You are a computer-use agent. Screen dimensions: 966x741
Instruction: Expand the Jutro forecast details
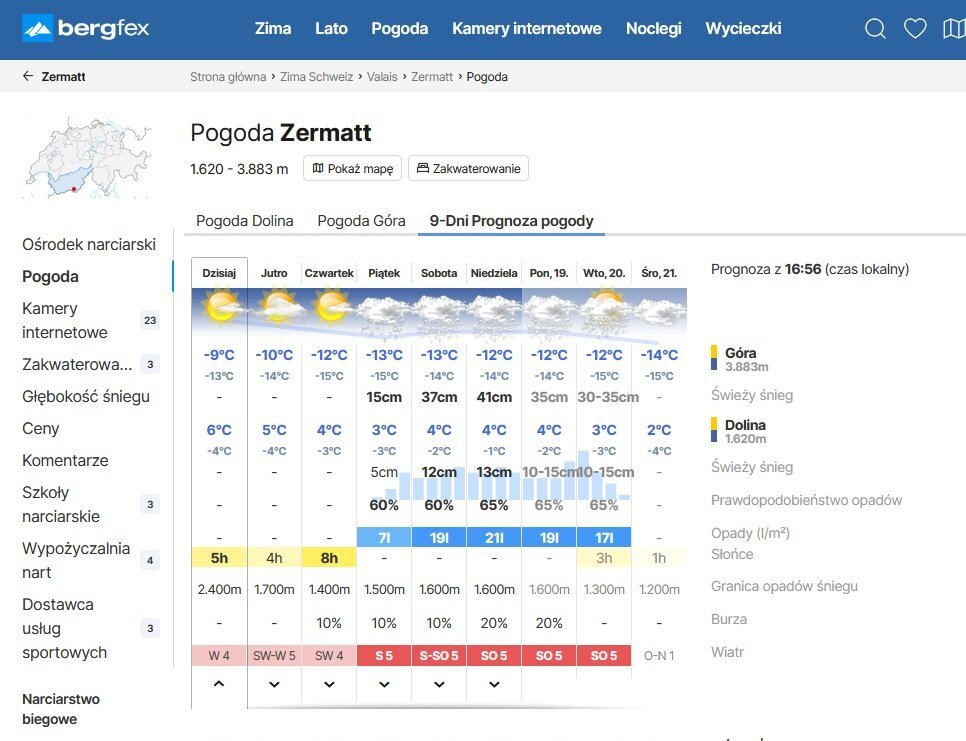[x=274, y=684]
